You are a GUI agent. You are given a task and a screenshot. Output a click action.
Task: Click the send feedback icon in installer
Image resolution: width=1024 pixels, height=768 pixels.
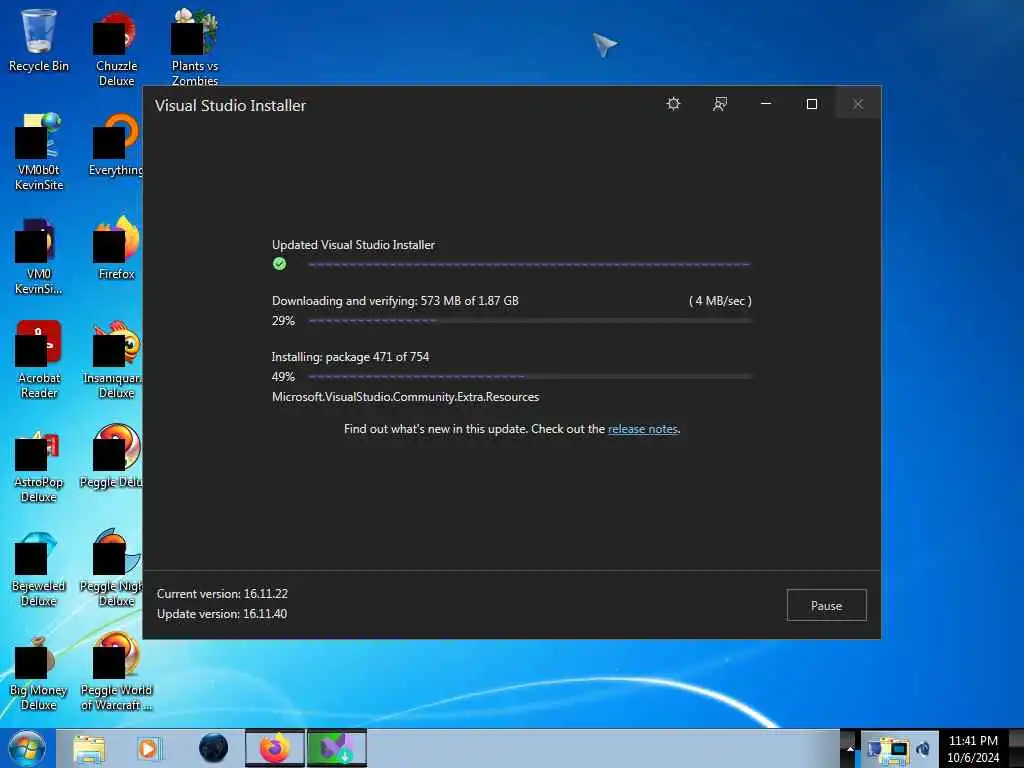720,104
